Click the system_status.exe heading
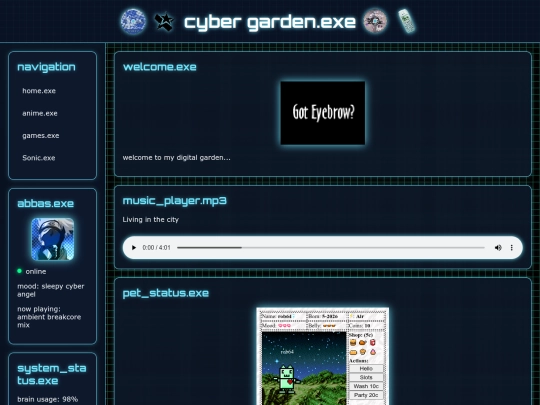This screenshot has height=405, width=540. click(52, 374)
